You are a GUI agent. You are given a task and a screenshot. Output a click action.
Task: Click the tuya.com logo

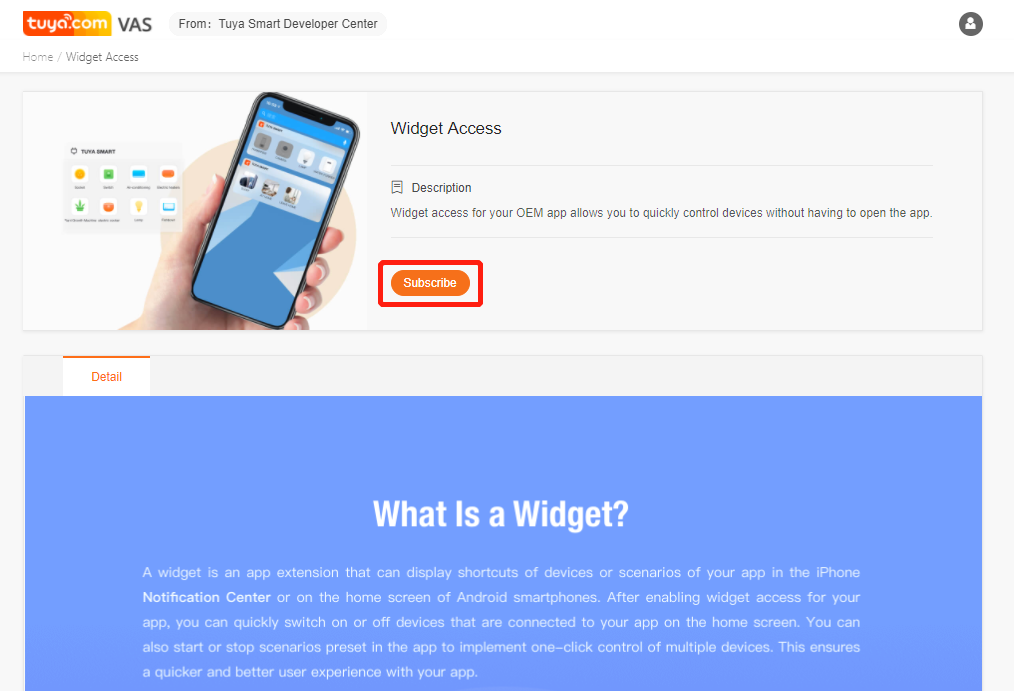click(x=67, y=24)
